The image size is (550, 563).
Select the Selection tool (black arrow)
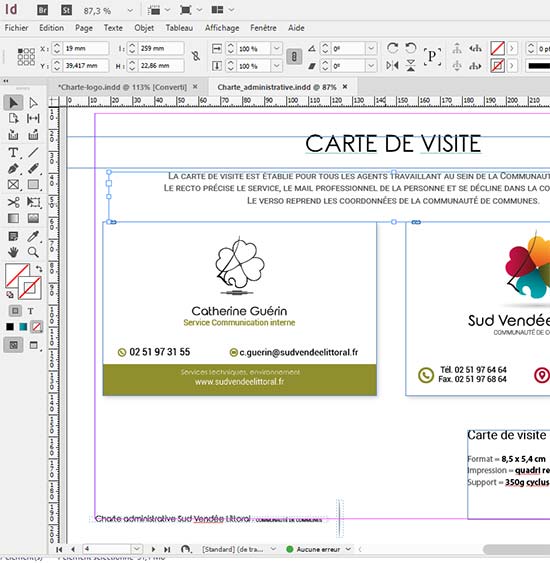[13, 103]
